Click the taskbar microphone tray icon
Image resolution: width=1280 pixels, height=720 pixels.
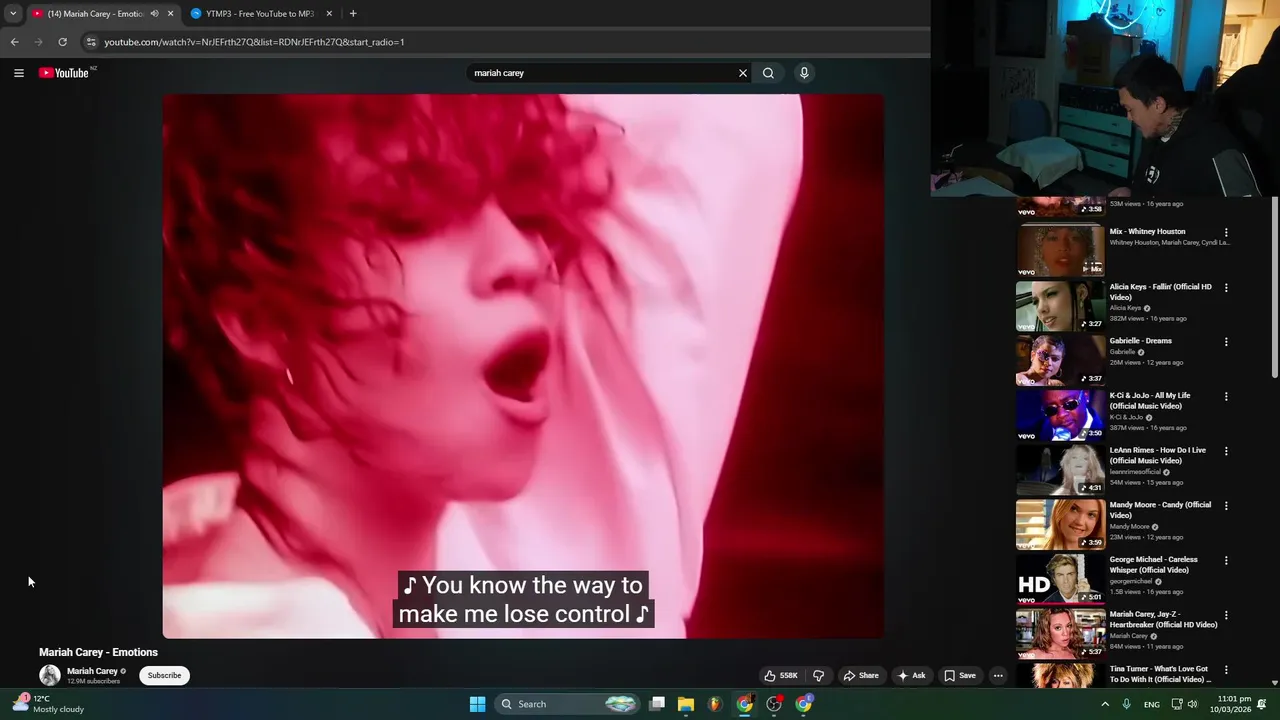tap(1127, 704)
